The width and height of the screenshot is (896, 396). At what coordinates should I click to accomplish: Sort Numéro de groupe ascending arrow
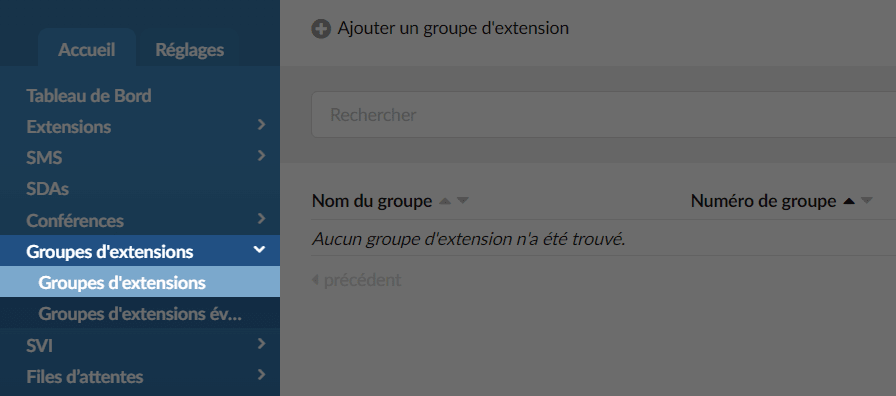(849, 201)
